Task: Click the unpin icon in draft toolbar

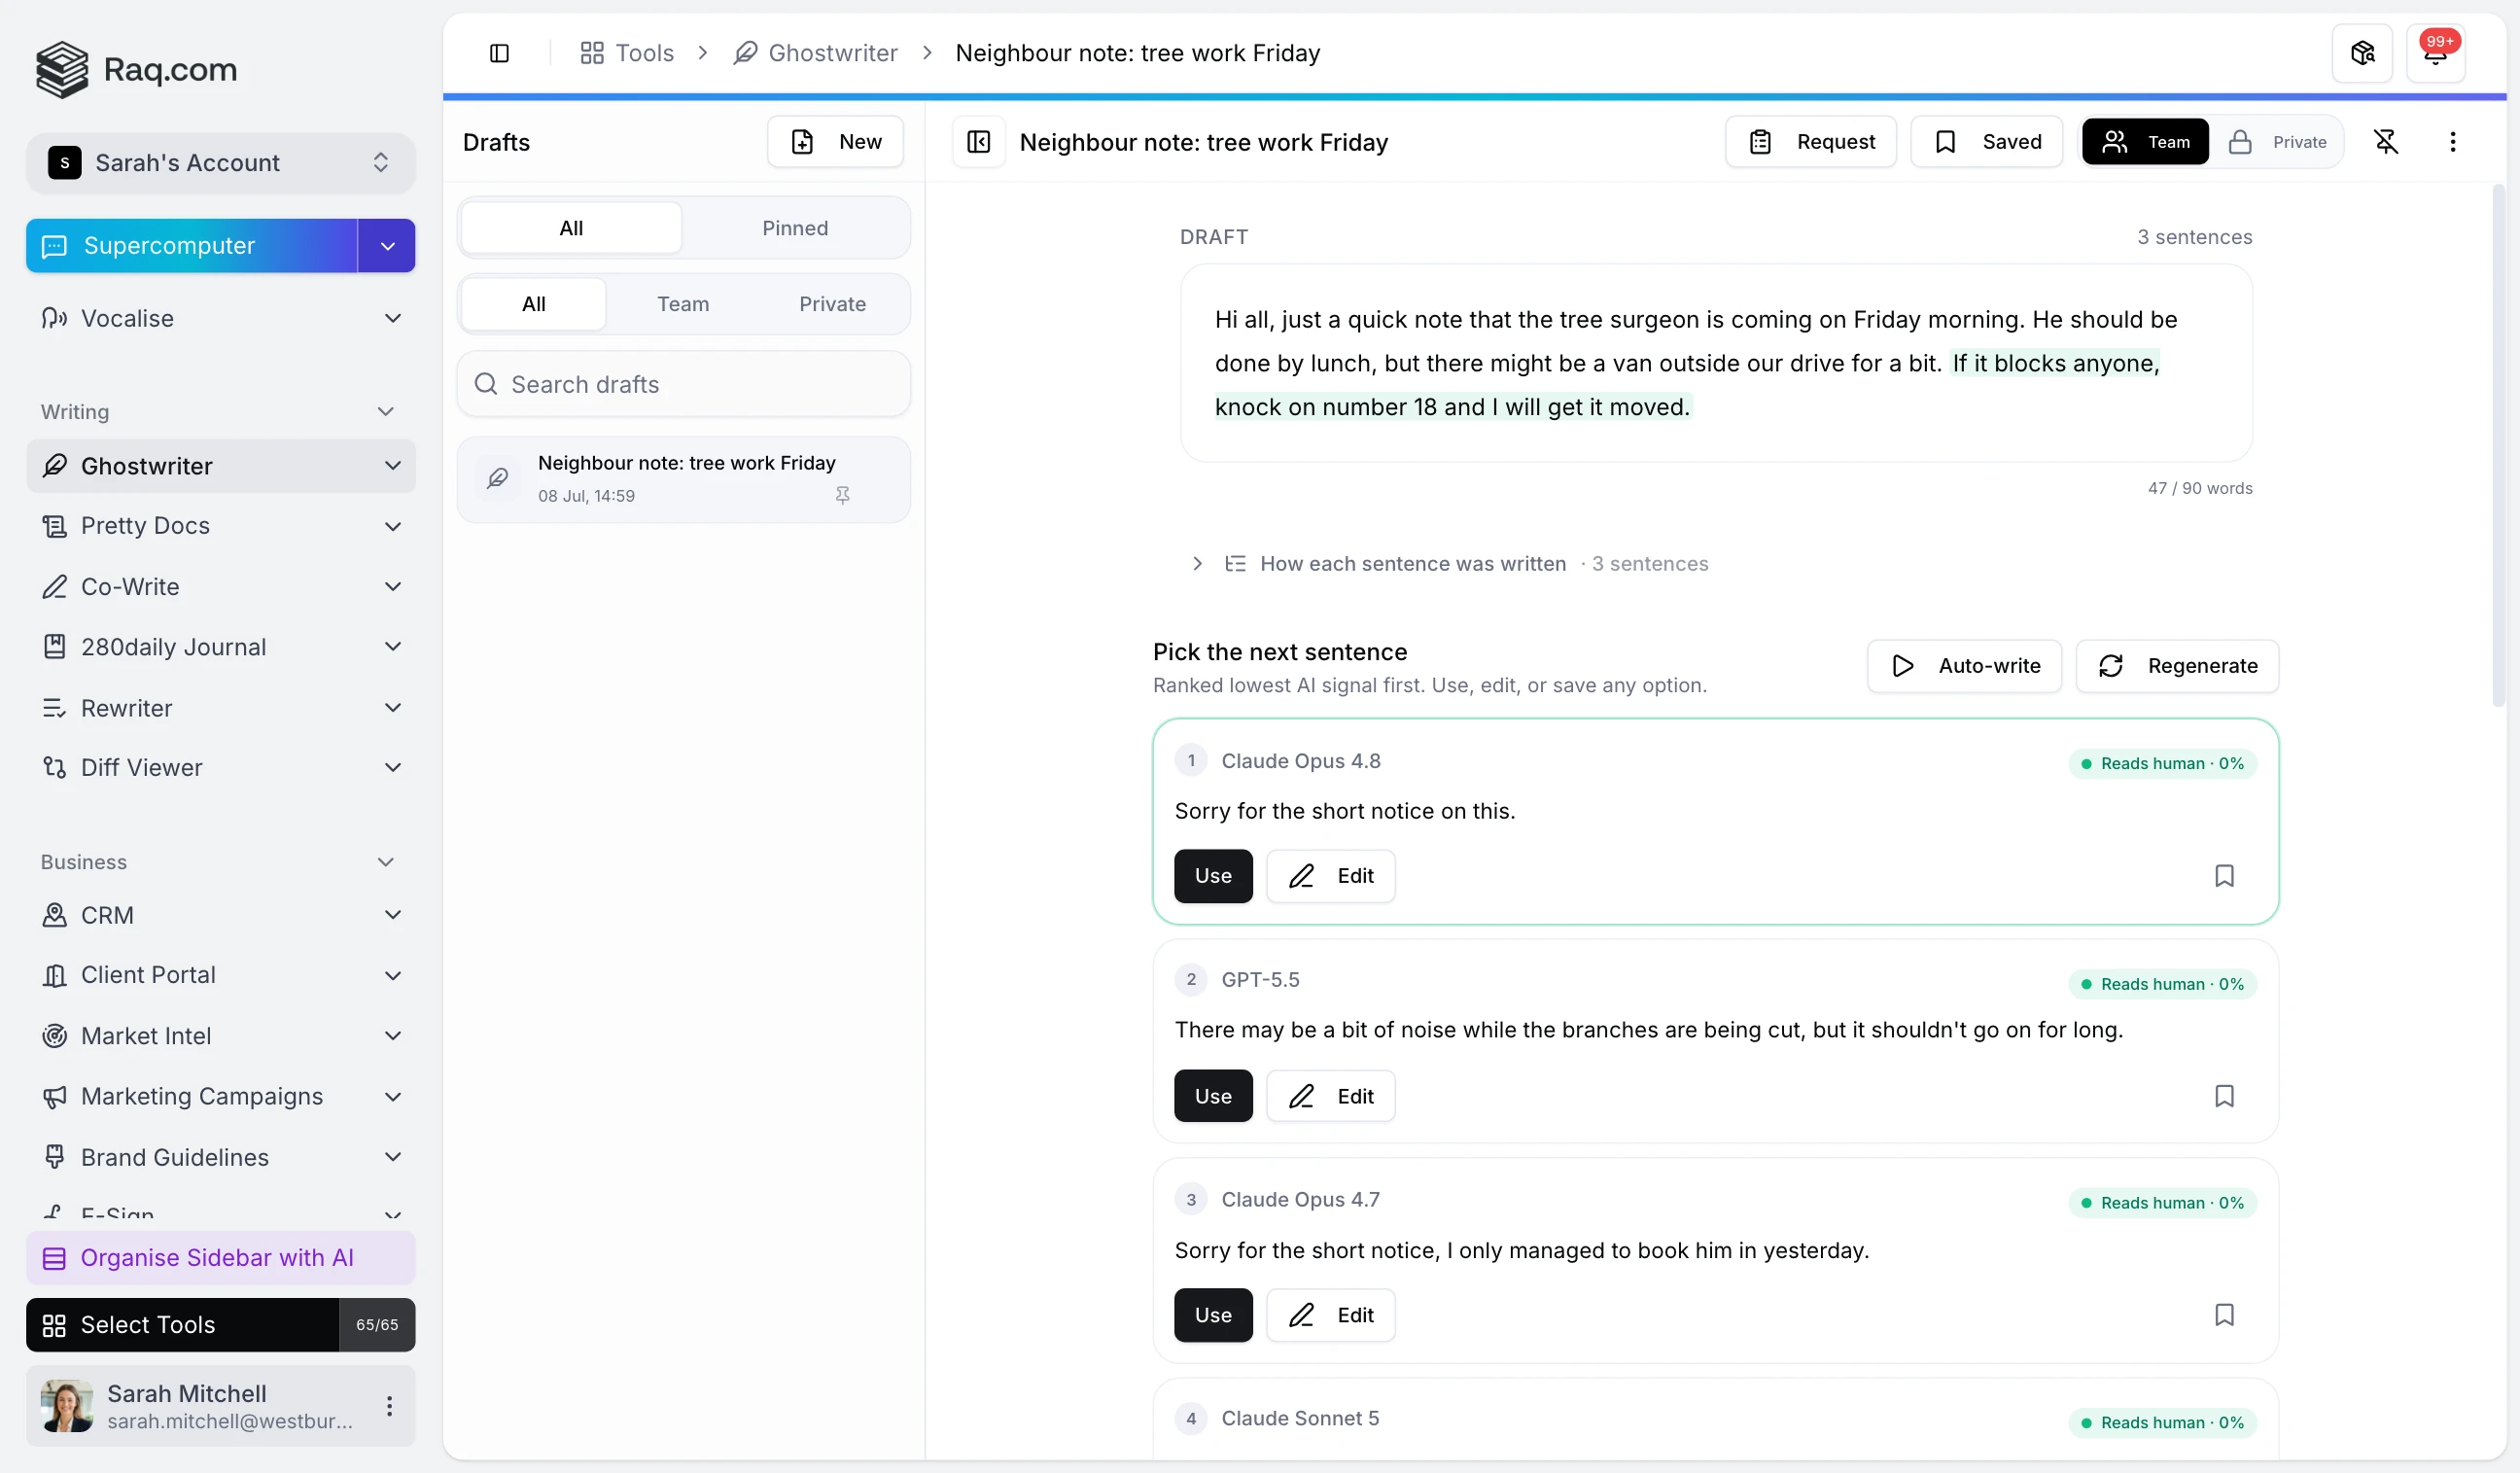Action: point(2386,142)
